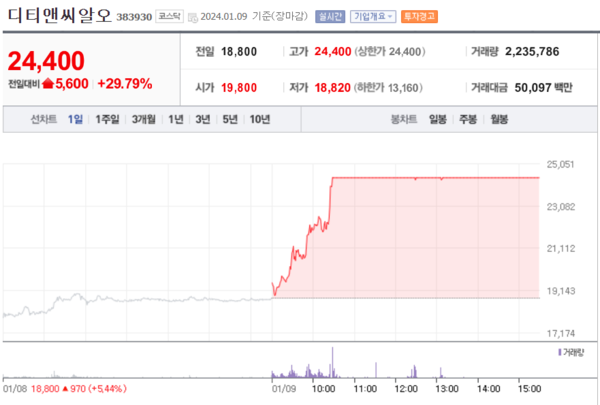Click the trading value 50,097 백만
The width and height of the screenshot is (600, 405).
(543, 88)
